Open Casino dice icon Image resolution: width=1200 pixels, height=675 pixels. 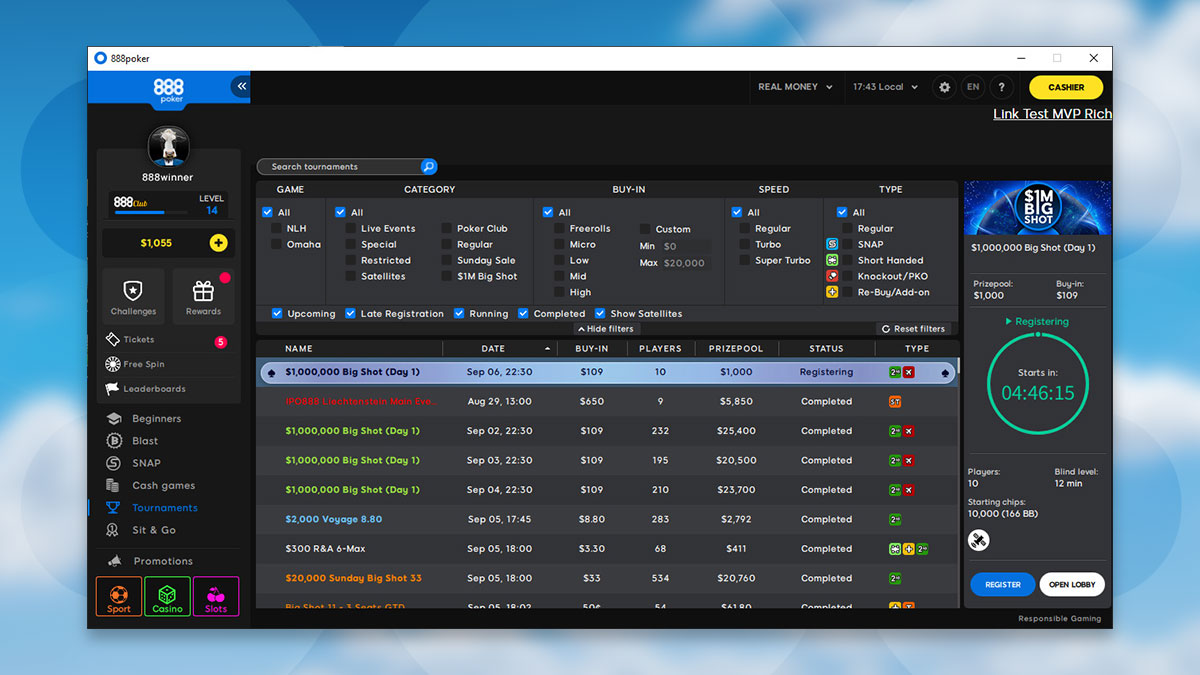tap(167, 596)
